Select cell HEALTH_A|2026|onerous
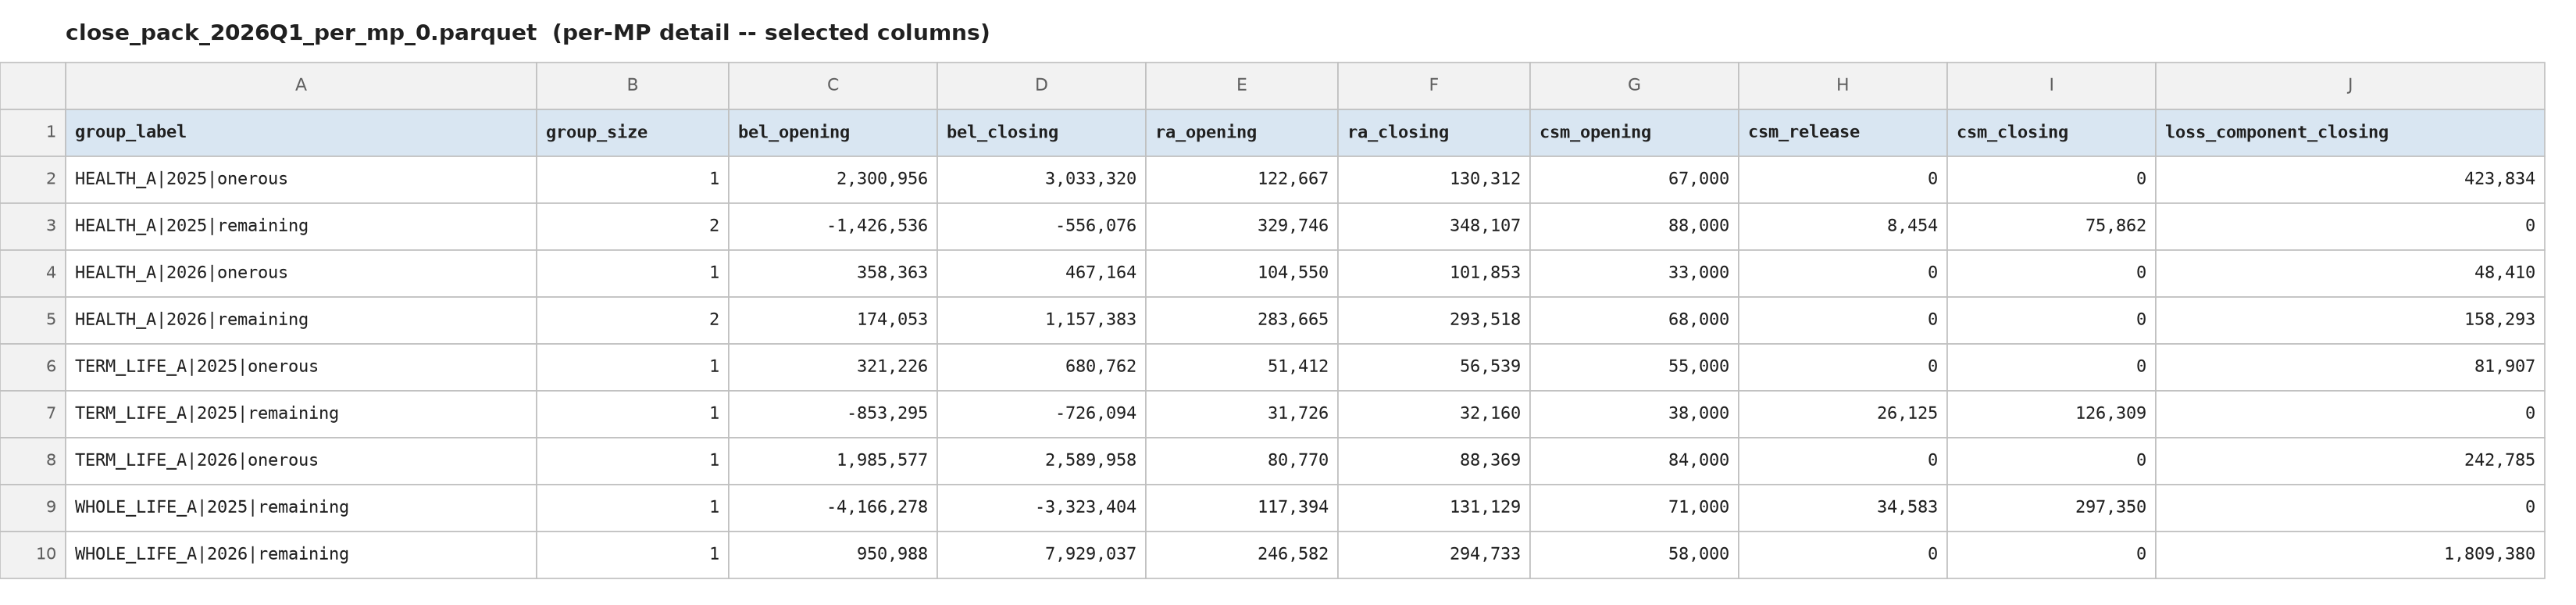Screen dimensions: 2576x605 pyautogui.click(x=301, y=274)
